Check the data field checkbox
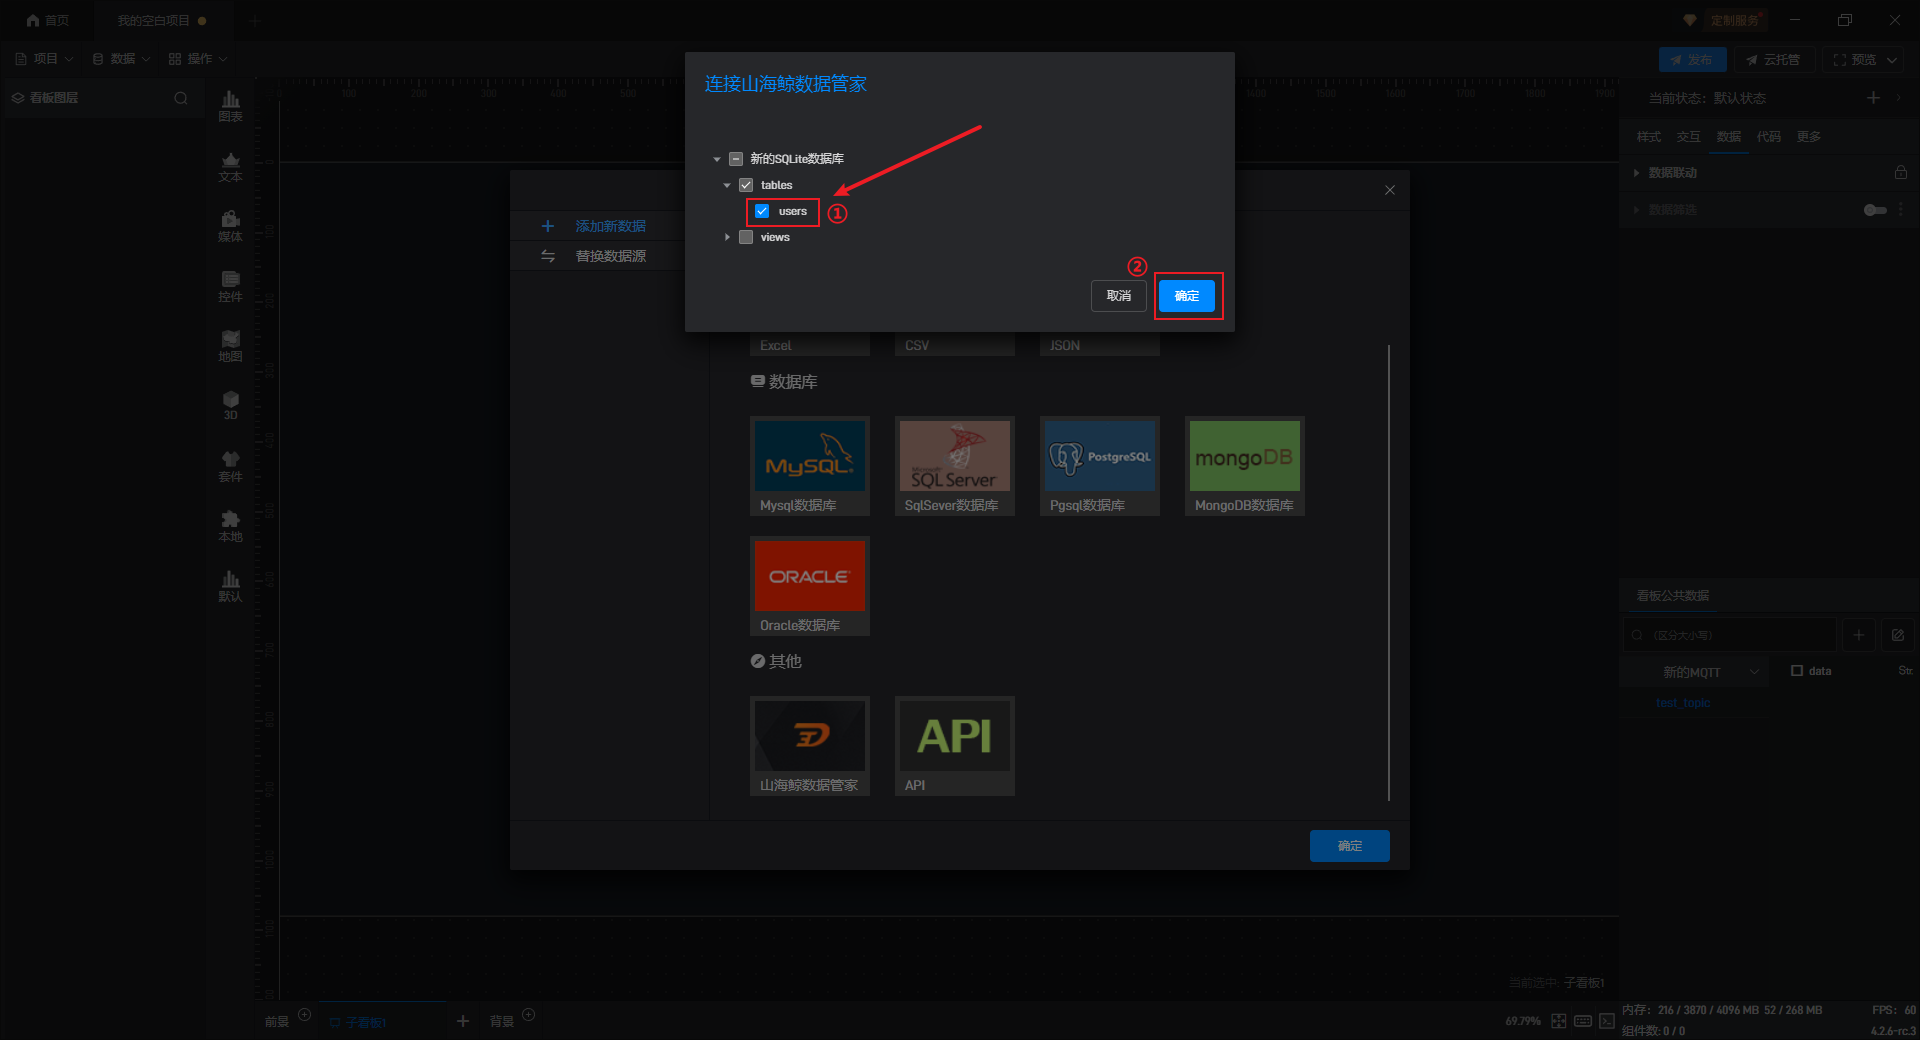The image size is (1920, 1040). click(x=1797, y=671)
